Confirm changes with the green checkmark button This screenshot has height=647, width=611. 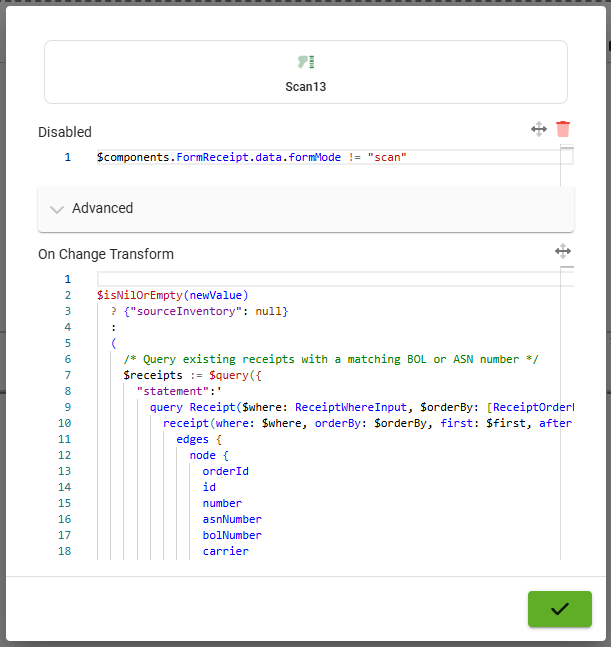[559, 609]
